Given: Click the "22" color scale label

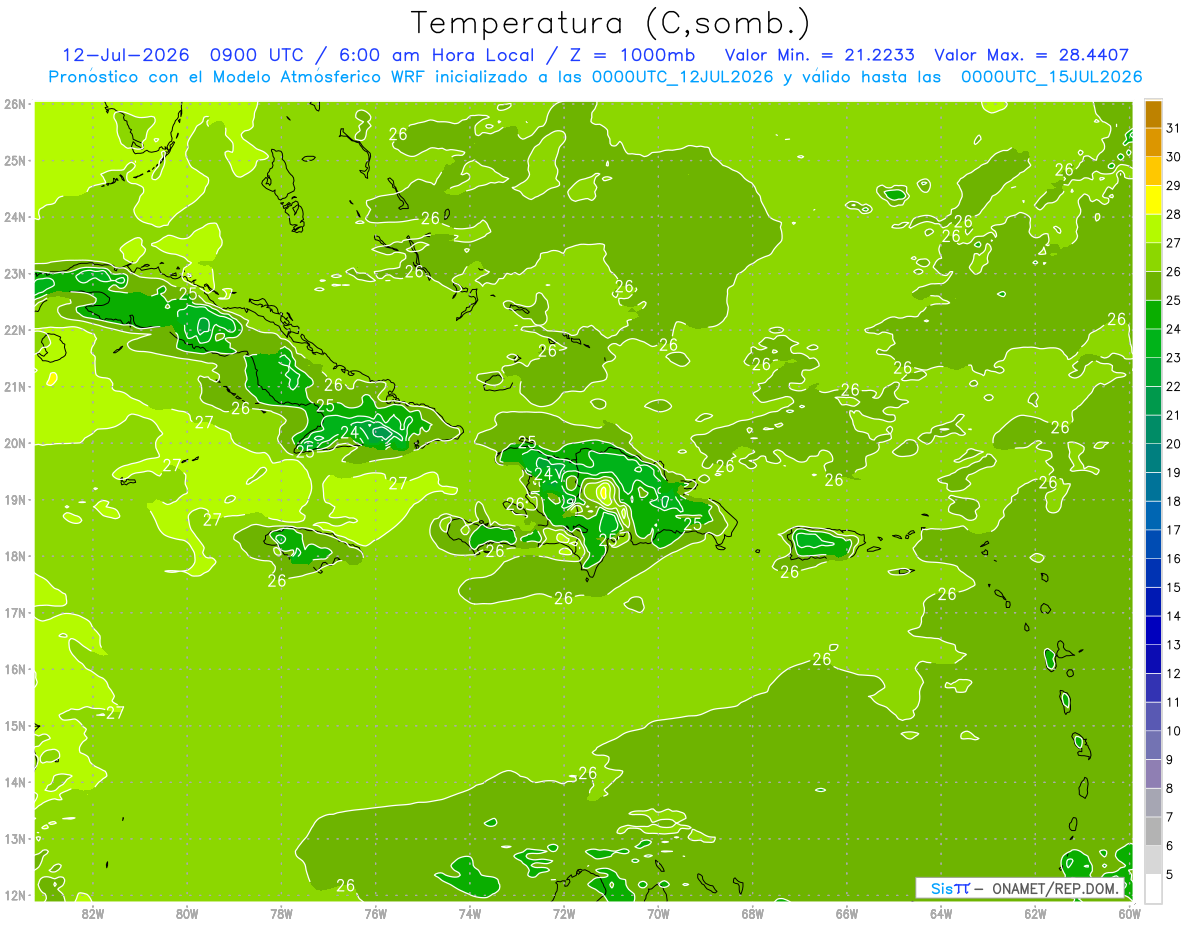Looking at the screenshot, I should point(1174,386).
